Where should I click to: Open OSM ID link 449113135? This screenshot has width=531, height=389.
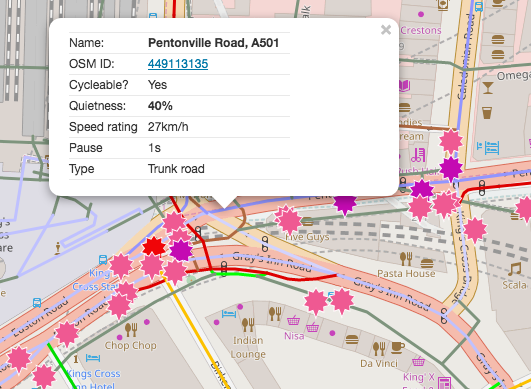pos(178,64)
